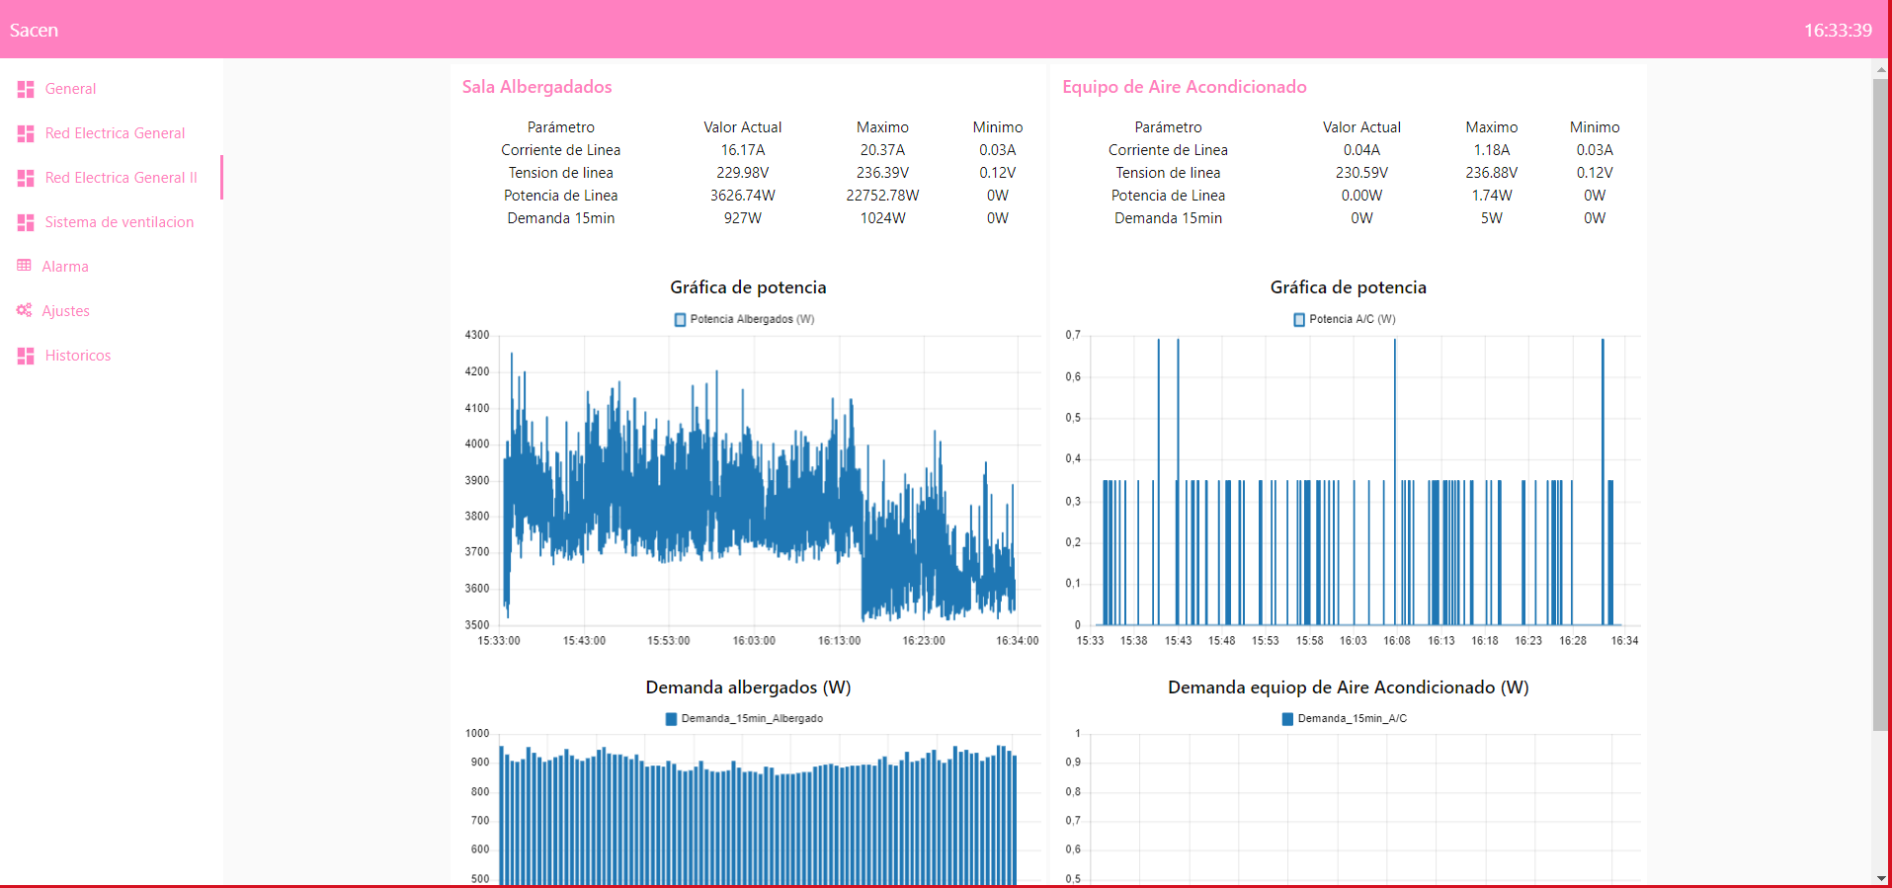
Task: Select power value 3626.74W
Action: tap(742, 196)
